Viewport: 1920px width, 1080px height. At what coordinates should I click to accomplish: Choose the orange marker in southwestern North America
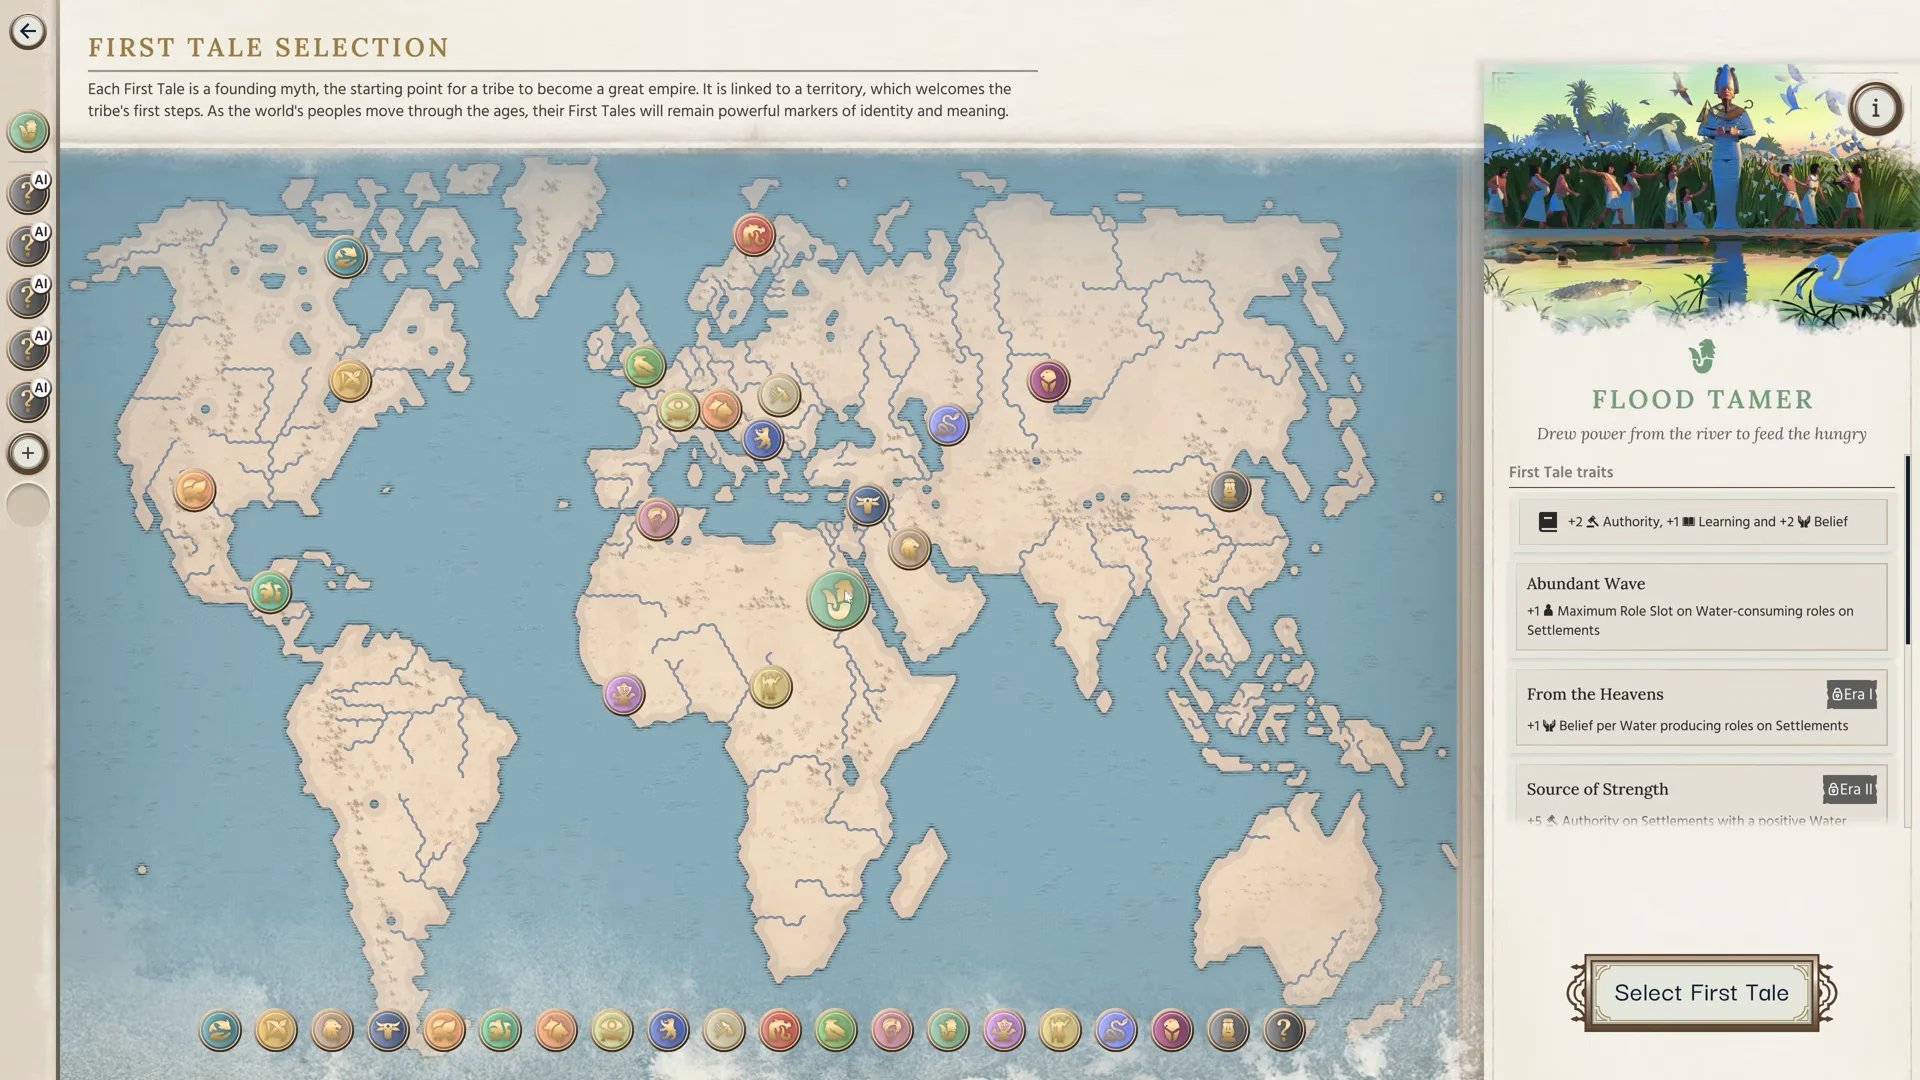coord(194,490)
